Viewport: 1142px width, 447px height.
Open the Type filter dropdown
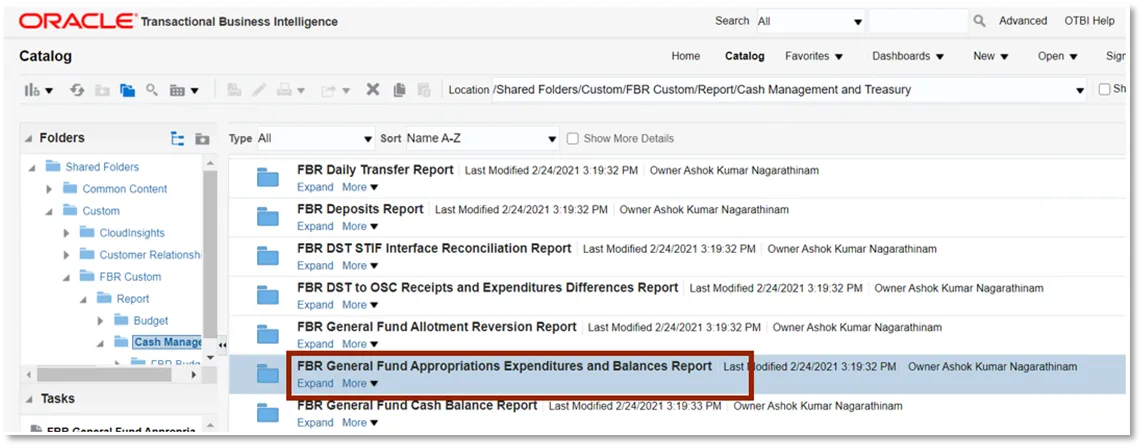pos(314,139)
